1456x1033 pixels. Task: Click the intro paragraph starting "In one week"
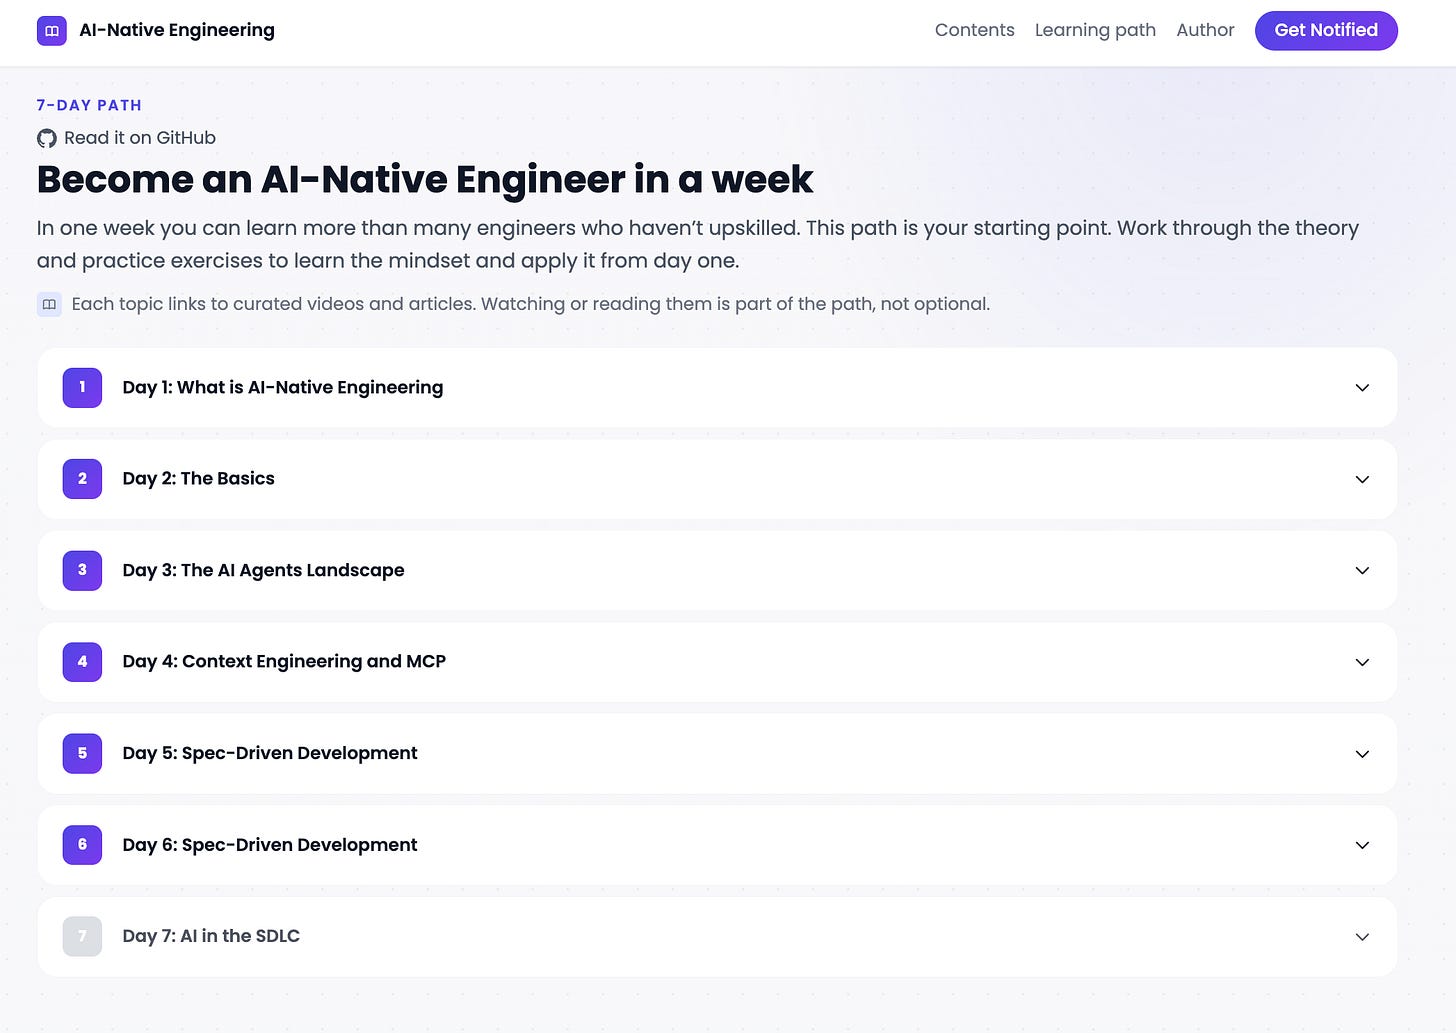coord(698,244)
